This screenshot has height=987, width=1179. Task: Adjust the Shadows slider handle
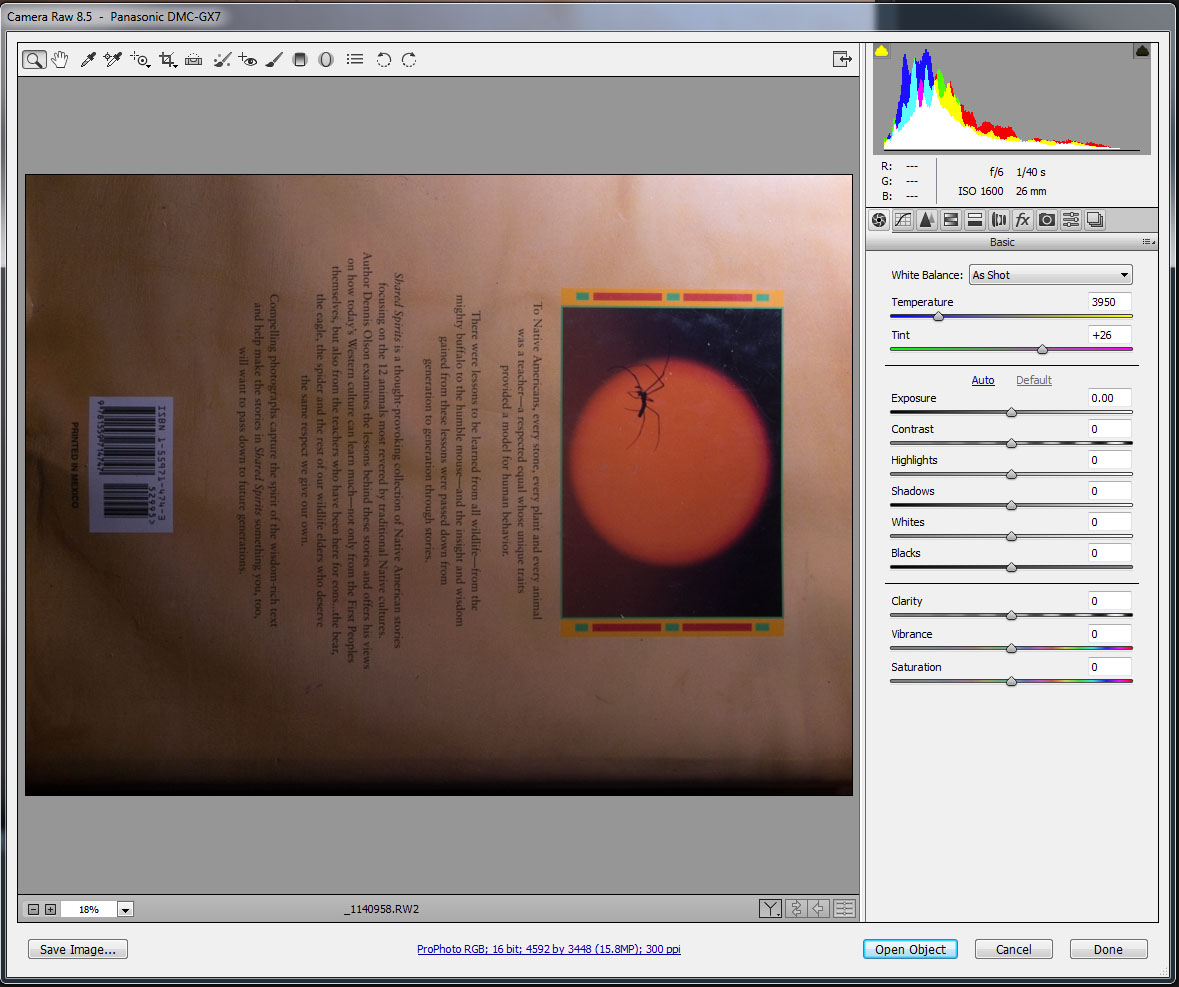(1011, 505)
